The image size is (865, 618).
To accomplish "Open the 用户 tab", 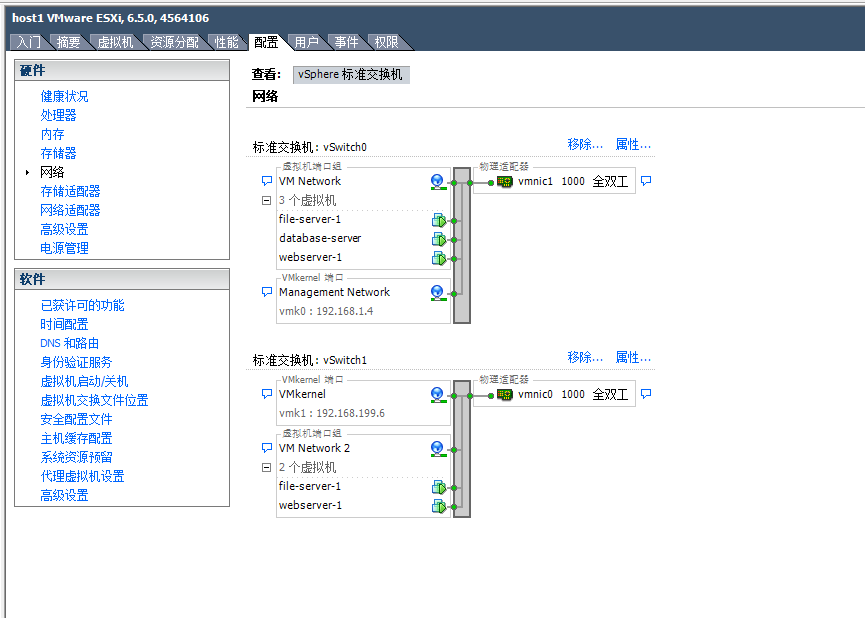I will 306,42.
